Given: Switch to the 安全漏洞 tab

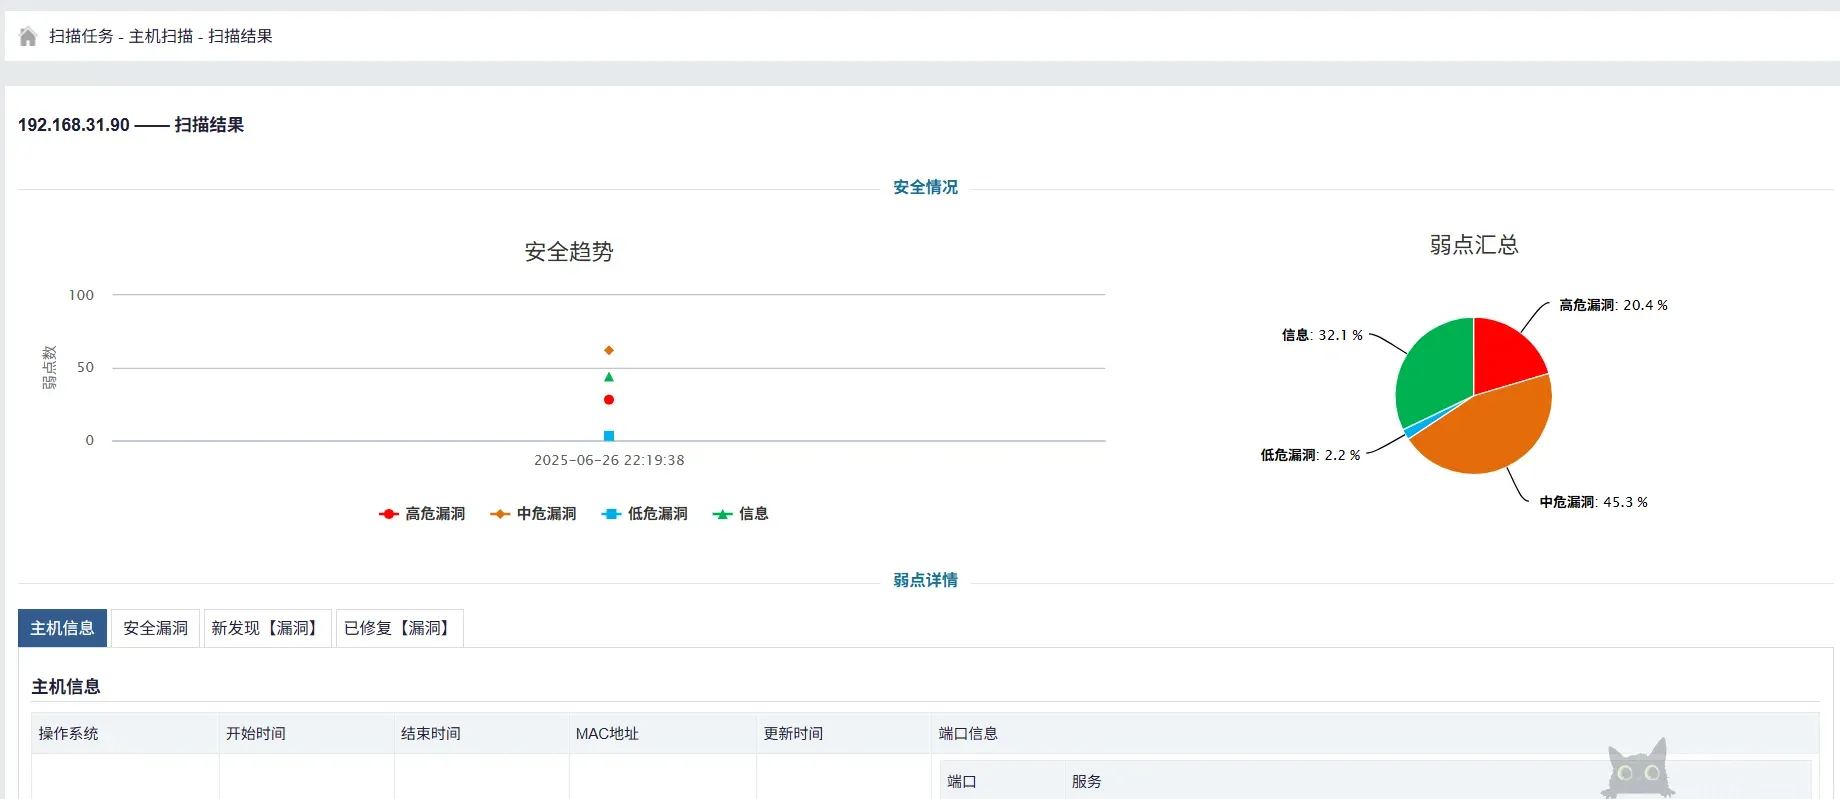Looking at the screenshot, I should 155,628.
